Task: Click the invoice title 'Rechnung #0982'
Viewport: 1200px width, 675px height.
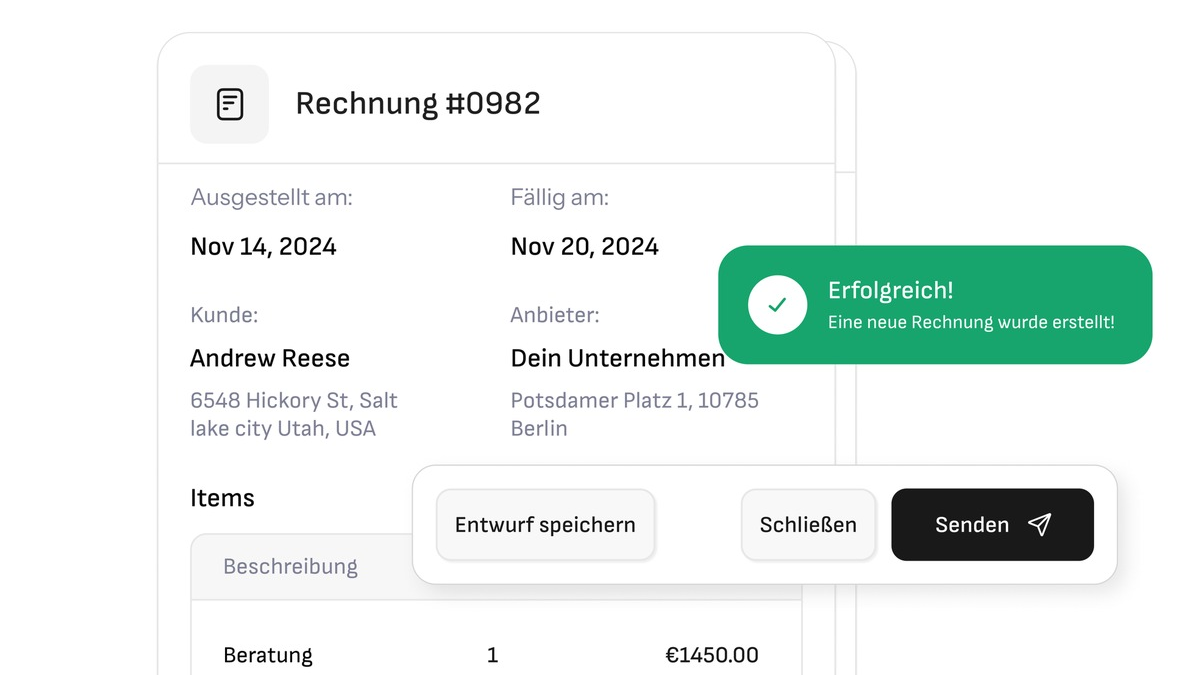Action: coord(417,103)
